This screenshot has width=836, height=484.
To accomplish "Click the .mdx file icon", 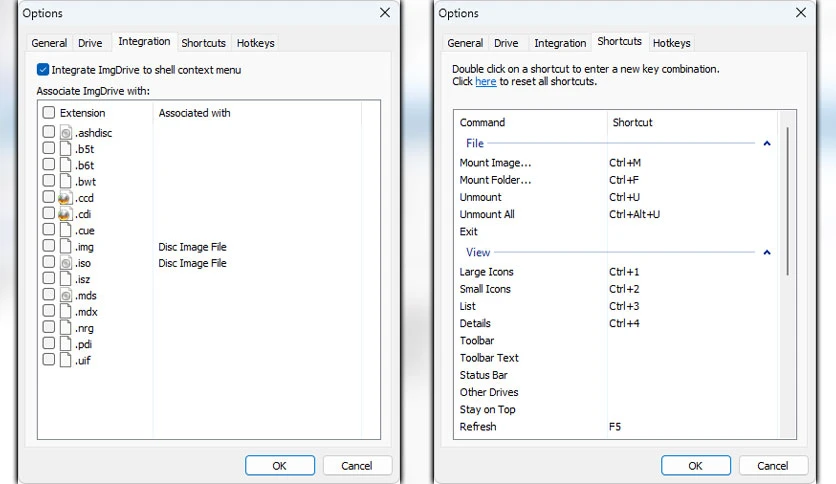I will (66, 311).
